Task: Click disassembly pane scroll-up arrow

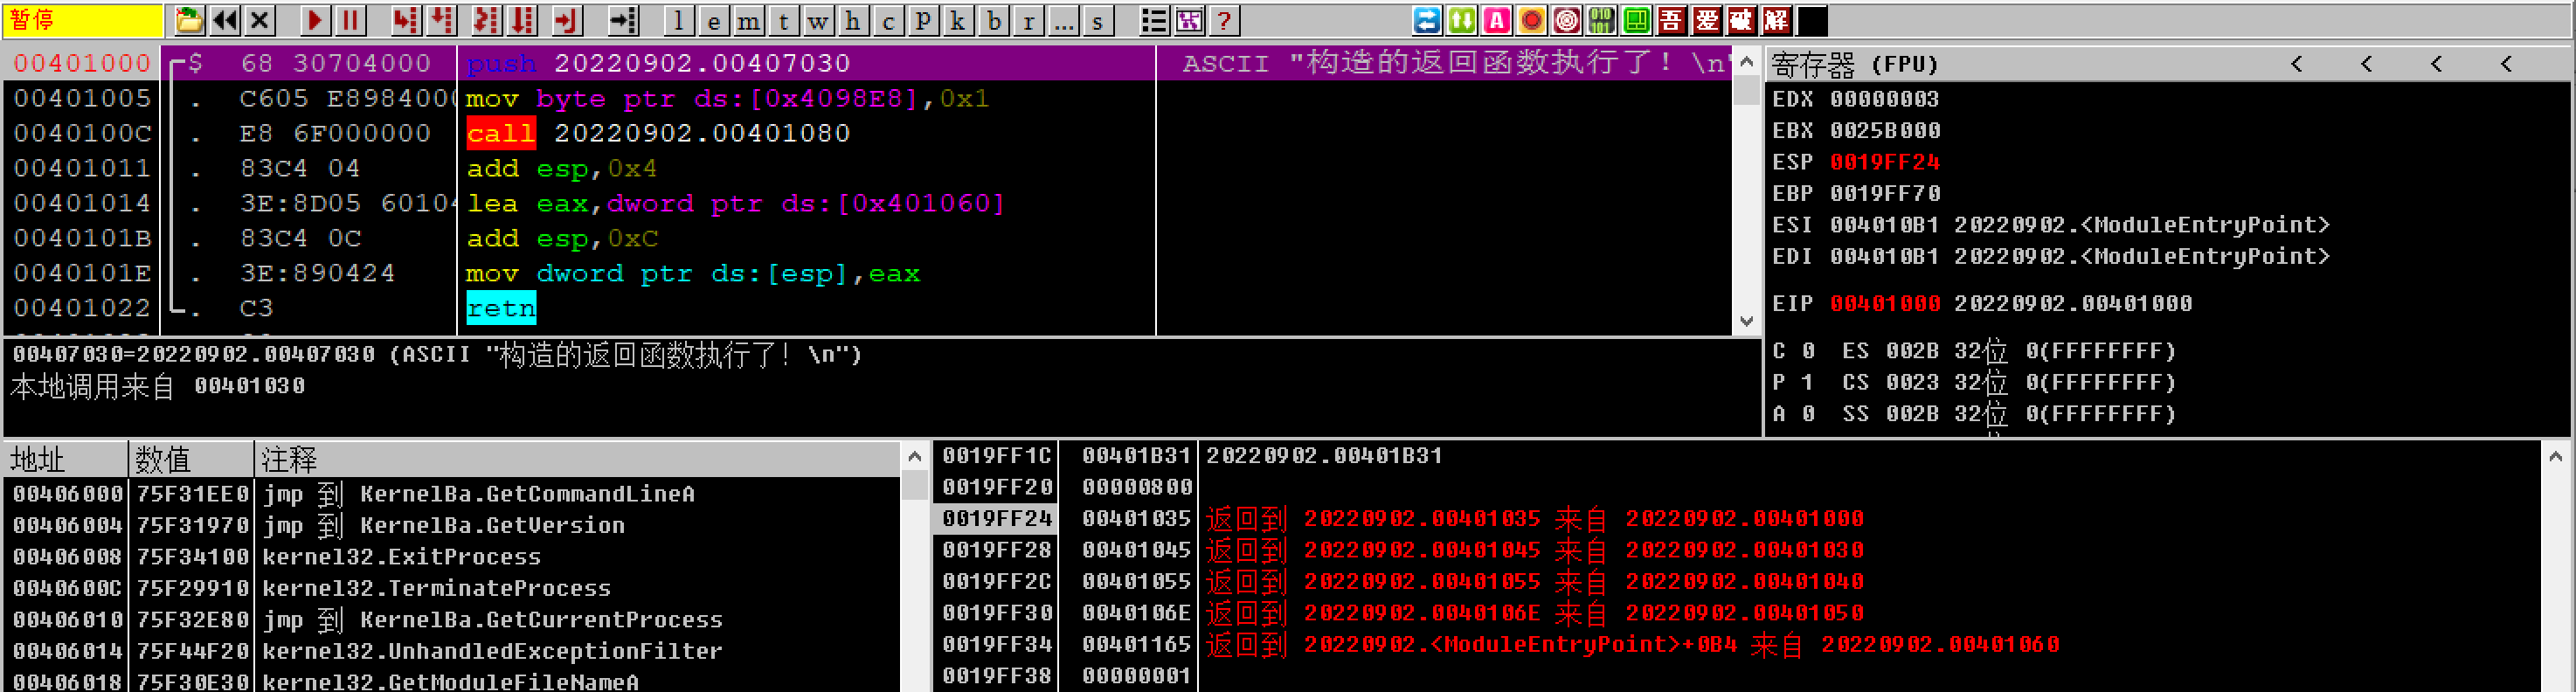Action: click(x=1746, y=62)
